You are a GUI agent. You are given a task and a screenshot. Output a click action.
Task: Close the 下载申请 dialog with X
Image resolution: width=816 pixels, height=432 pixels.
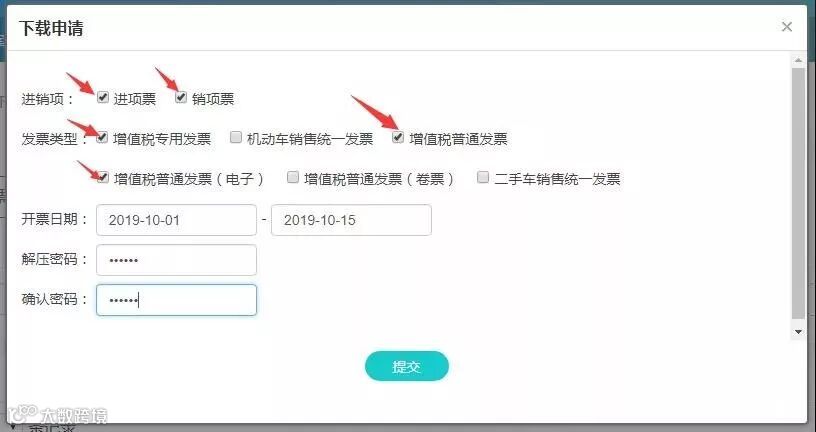[x=787, y=27]
